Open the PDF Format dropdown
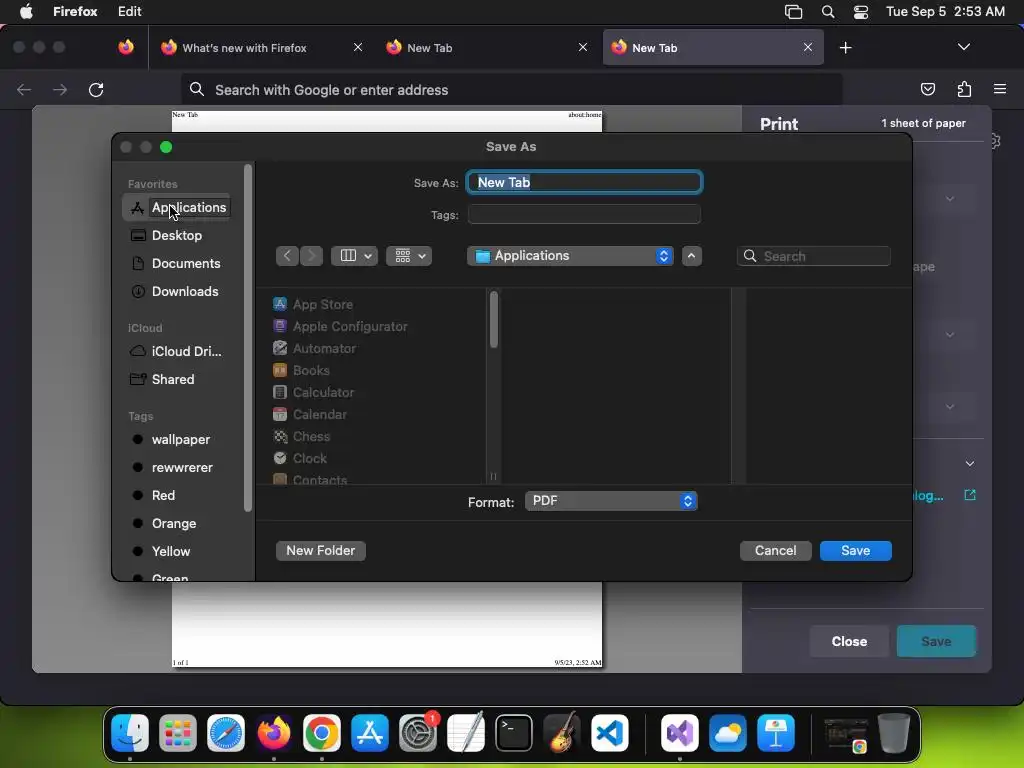Image resolution: width=1024 pixels, height=768 pixels. pyautogui.click(x=611, y=501)
